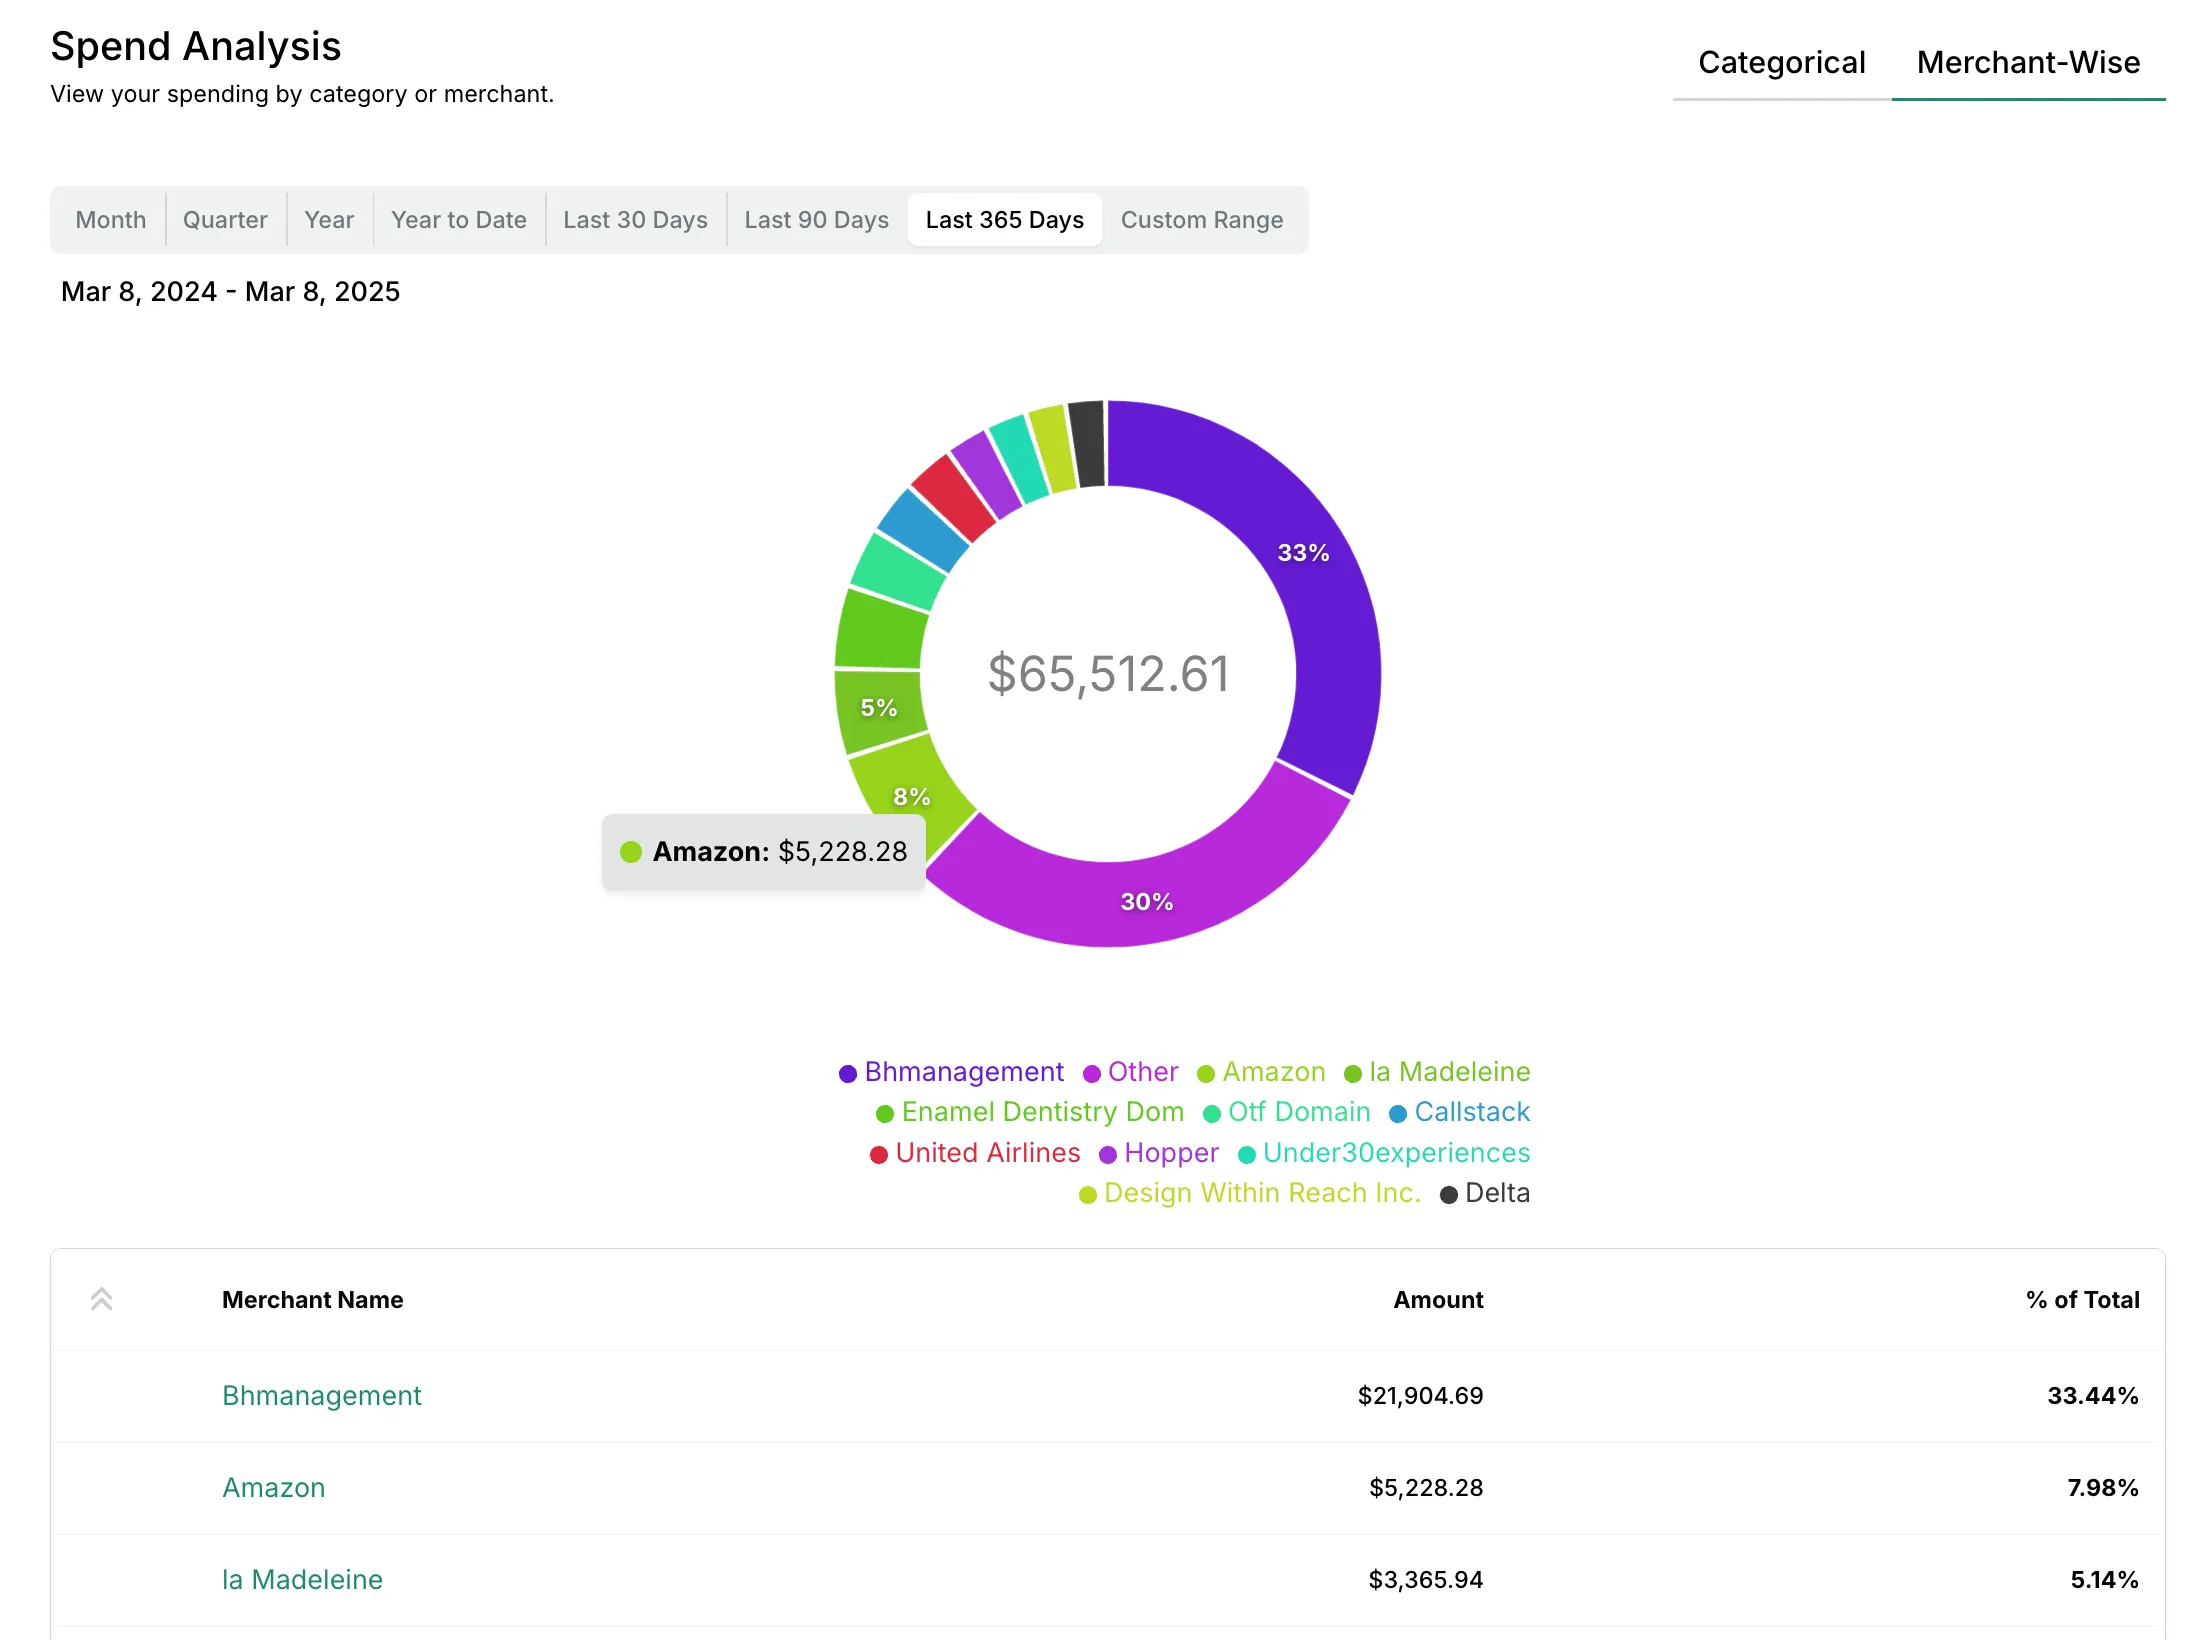Switch to the Categorical tab

click(x=1781, y=62)
